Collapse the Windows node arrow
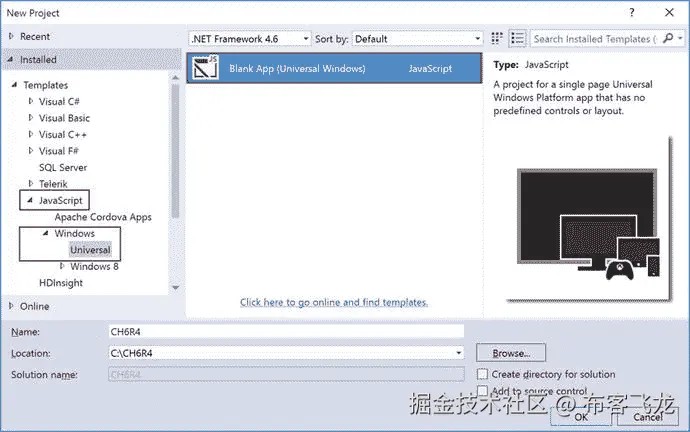Image resolution: width=690 pixels, height=432 pixels. click(x=46, y=233)
